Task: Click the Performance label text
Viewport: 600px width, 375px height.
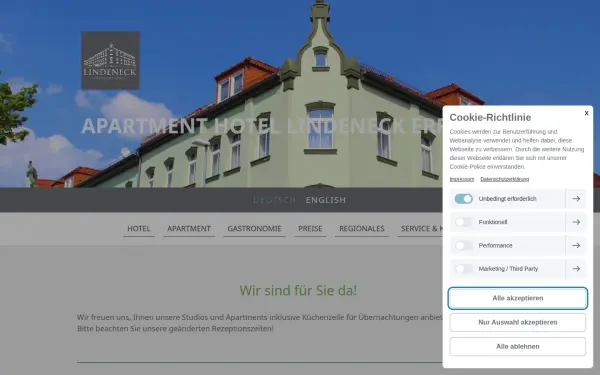Action: click(x=496, y=245)
